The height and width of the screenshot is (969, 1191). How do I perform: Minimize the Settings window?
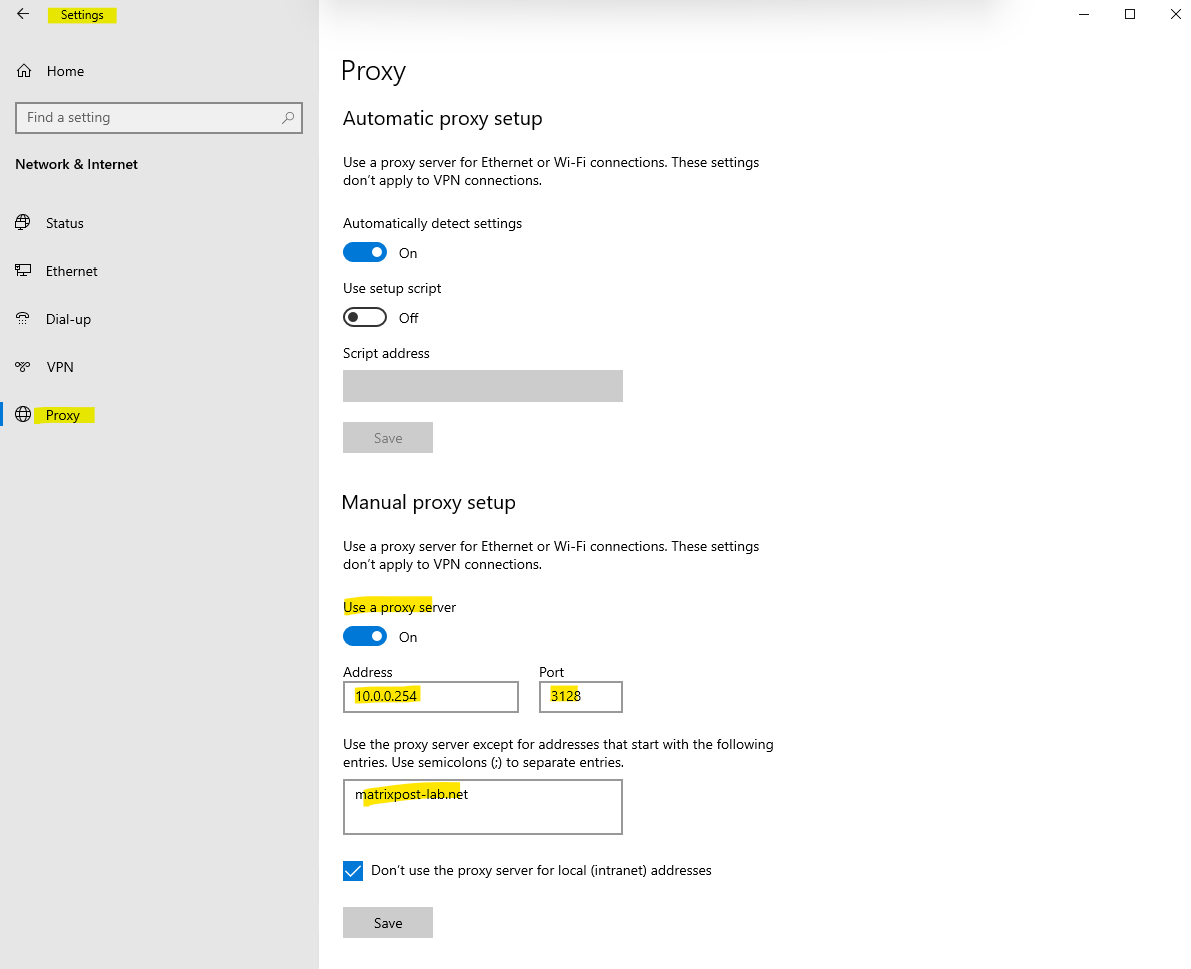pyautogui.click(x=1084, y=14)
